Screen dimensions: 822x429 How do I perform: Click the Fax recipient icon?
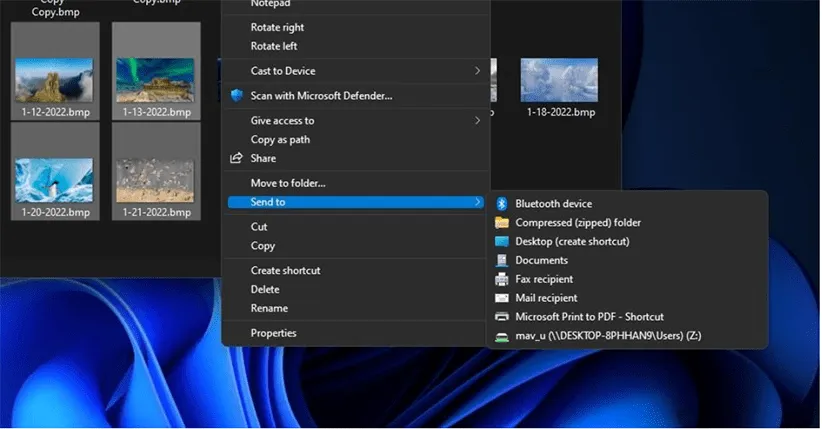tap(502, 280)
